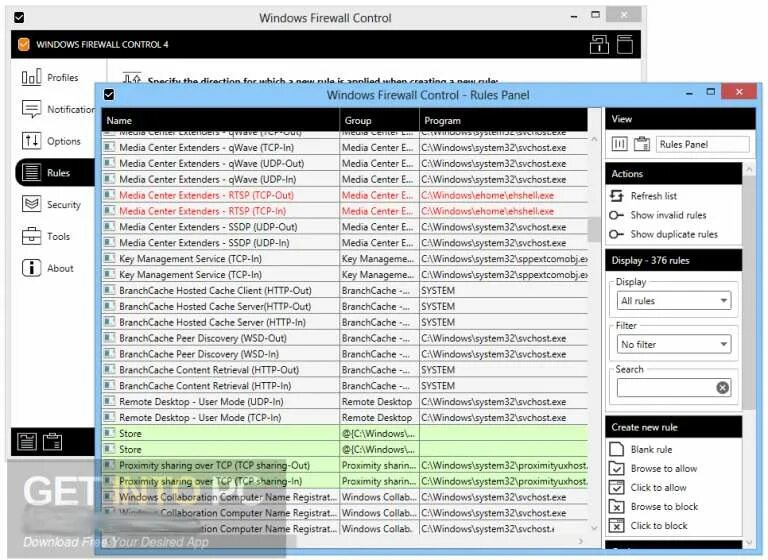
Task: Click the Windows Firewall Control main window title icon
Action: (x=19, y=18)
